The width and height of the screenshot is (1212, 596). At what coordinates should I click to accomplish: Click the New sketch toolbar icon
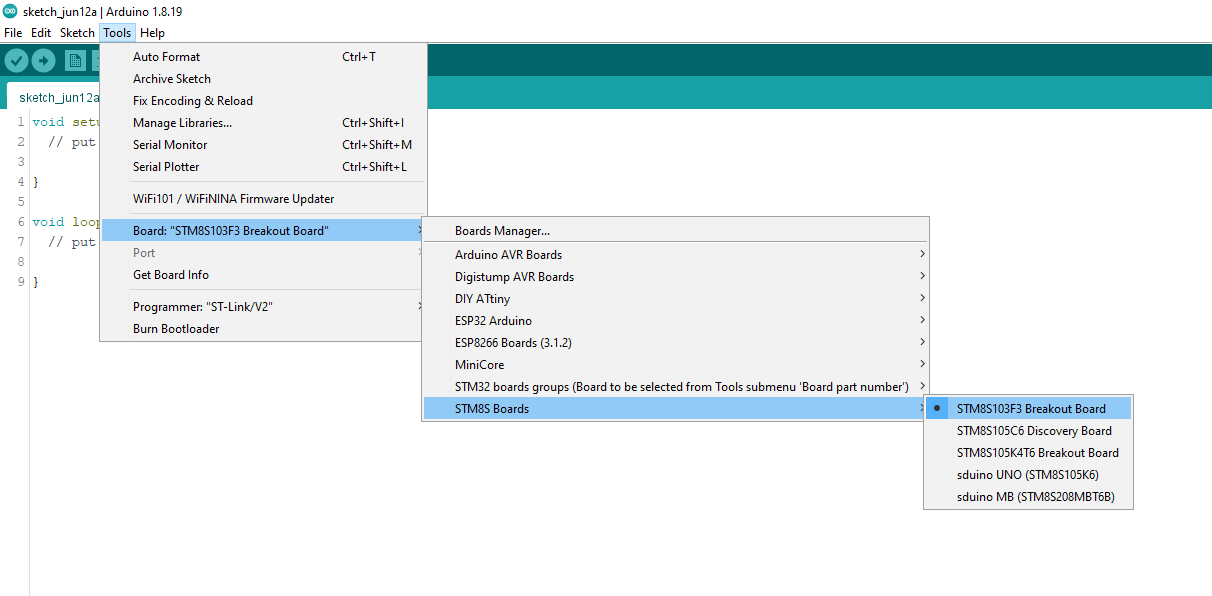(75, 61)
